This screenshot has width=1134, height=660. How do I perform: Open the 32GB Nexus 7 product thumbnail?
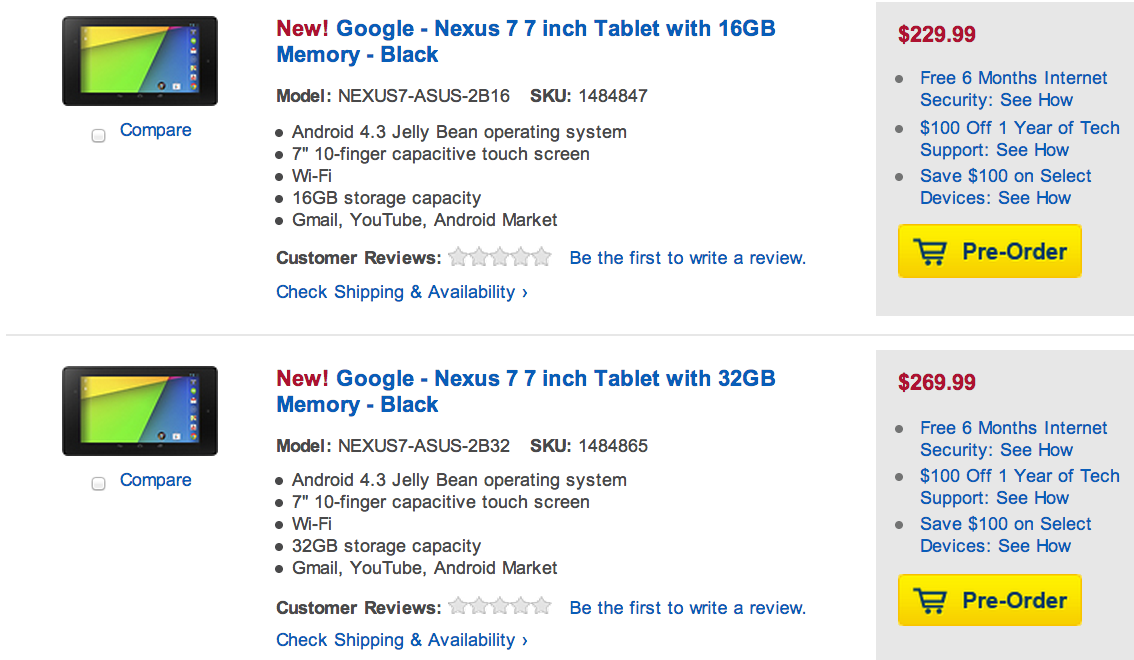coord(140,411)
